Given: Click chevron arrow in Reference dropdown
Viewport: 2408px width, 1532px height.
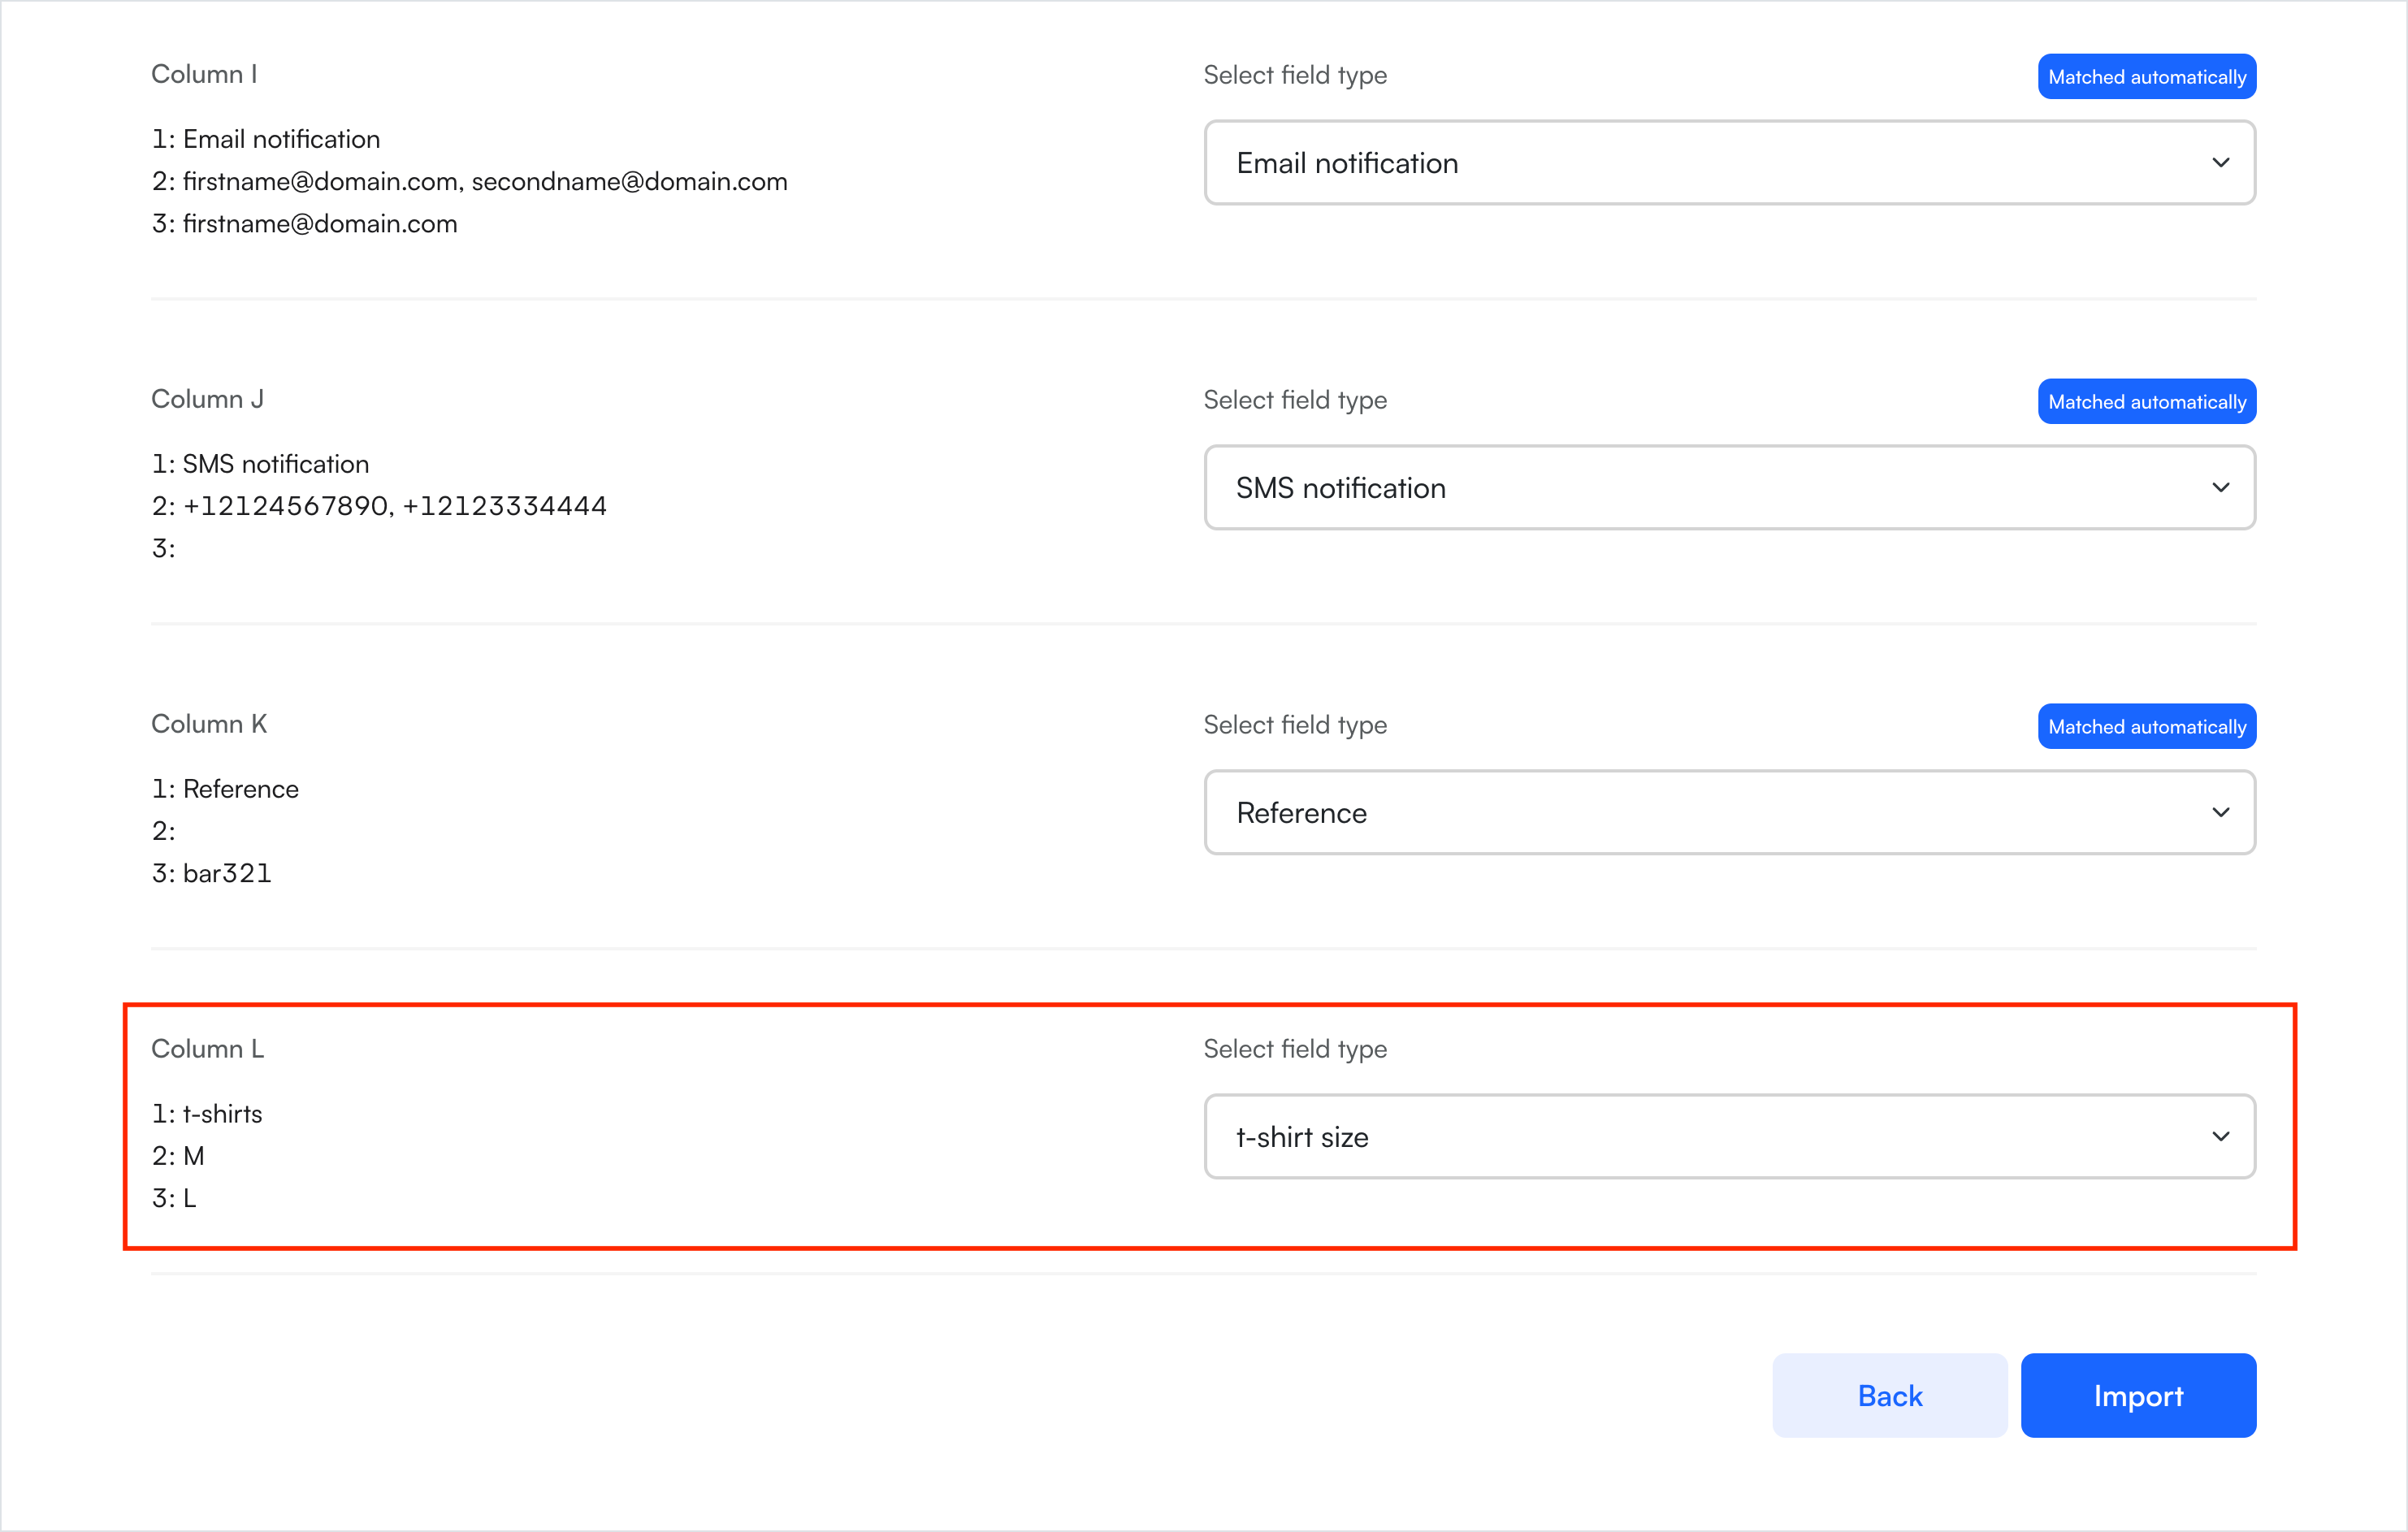Looking at the screenshot, I should 2220,813.
